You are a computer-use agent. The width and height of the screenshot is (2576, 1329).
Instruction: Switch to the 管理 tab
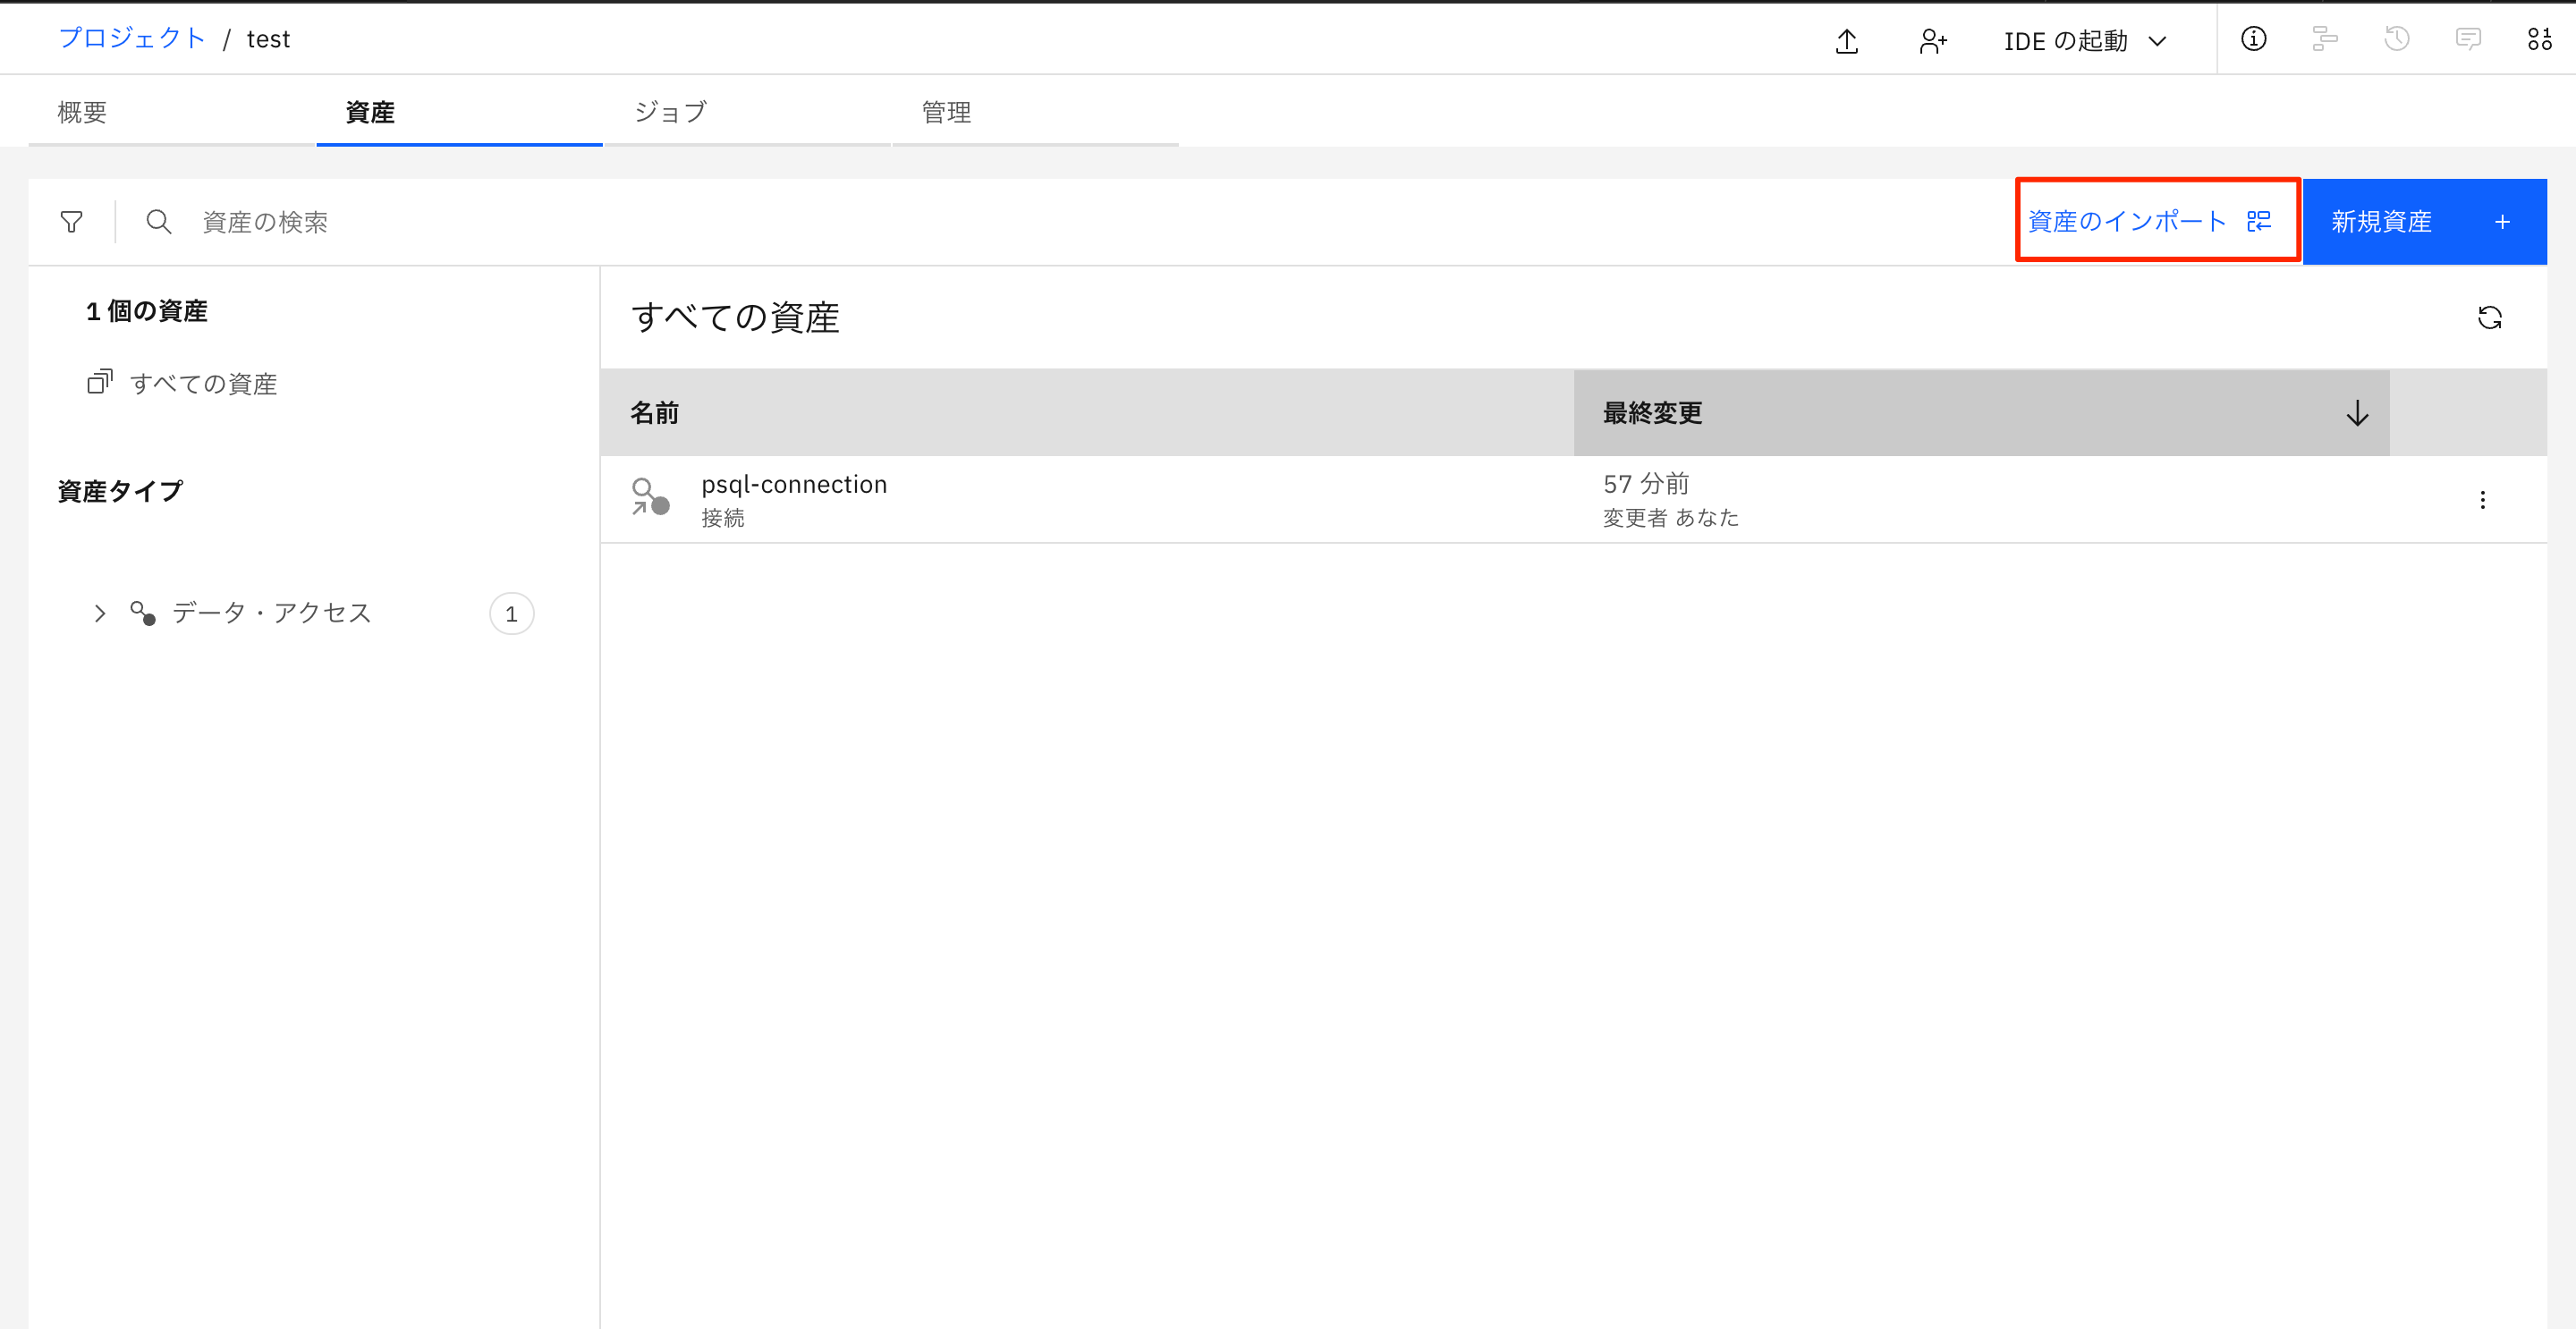point(946,111)
